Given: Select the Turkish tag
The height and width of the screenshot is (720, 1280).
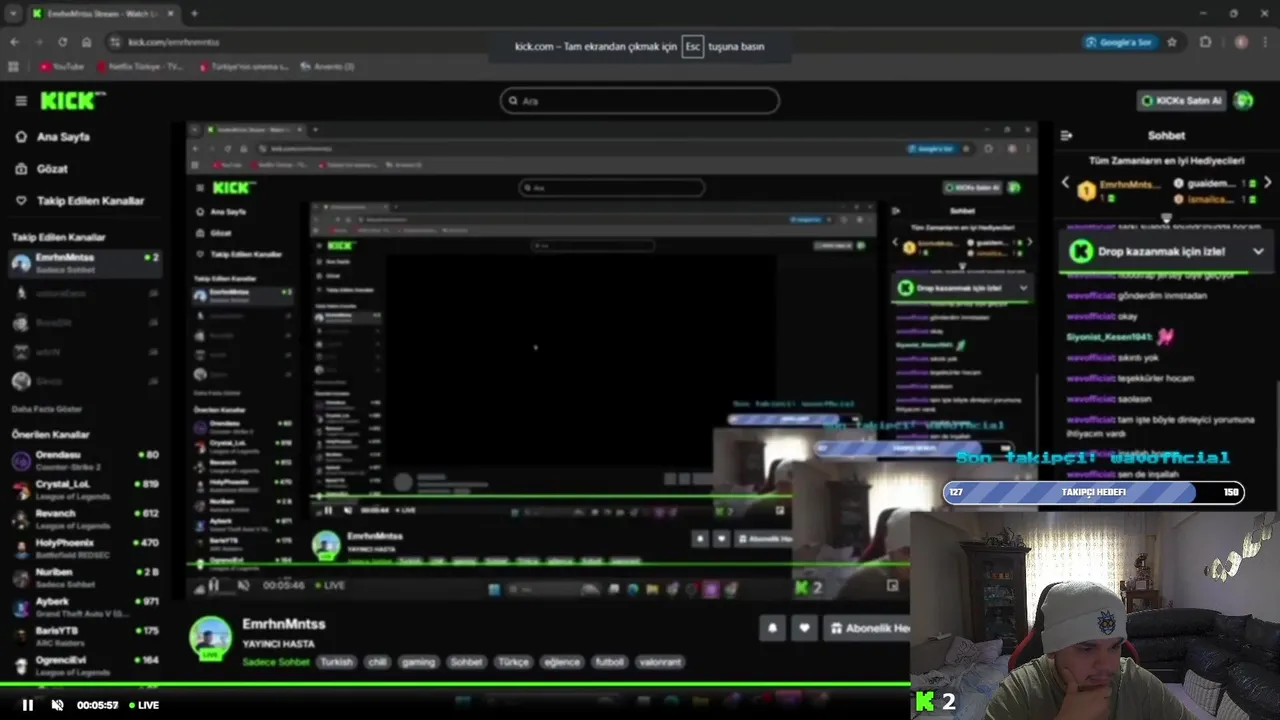Looking at the screenshot, I should pyautogui.click(x=336, y=662).
